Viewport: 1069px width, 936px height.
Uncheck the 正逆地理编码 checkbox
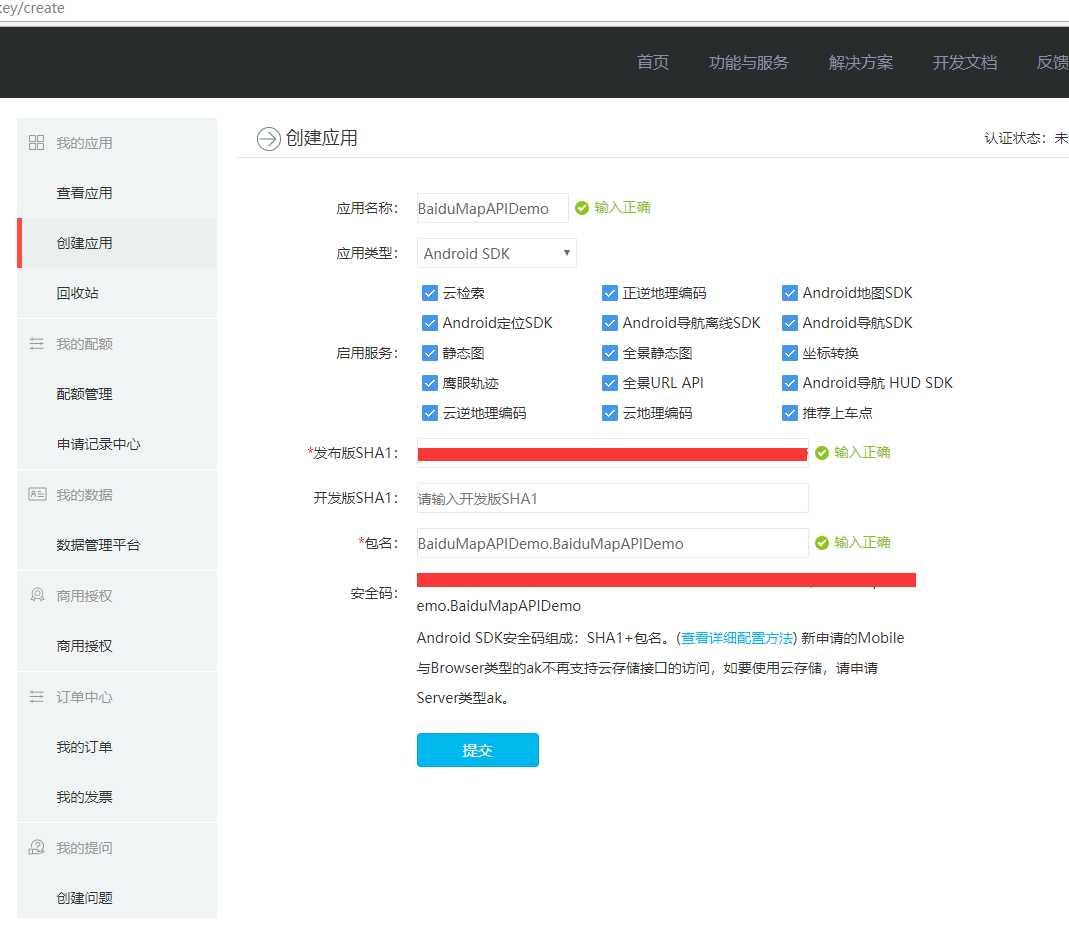(609, 293)
